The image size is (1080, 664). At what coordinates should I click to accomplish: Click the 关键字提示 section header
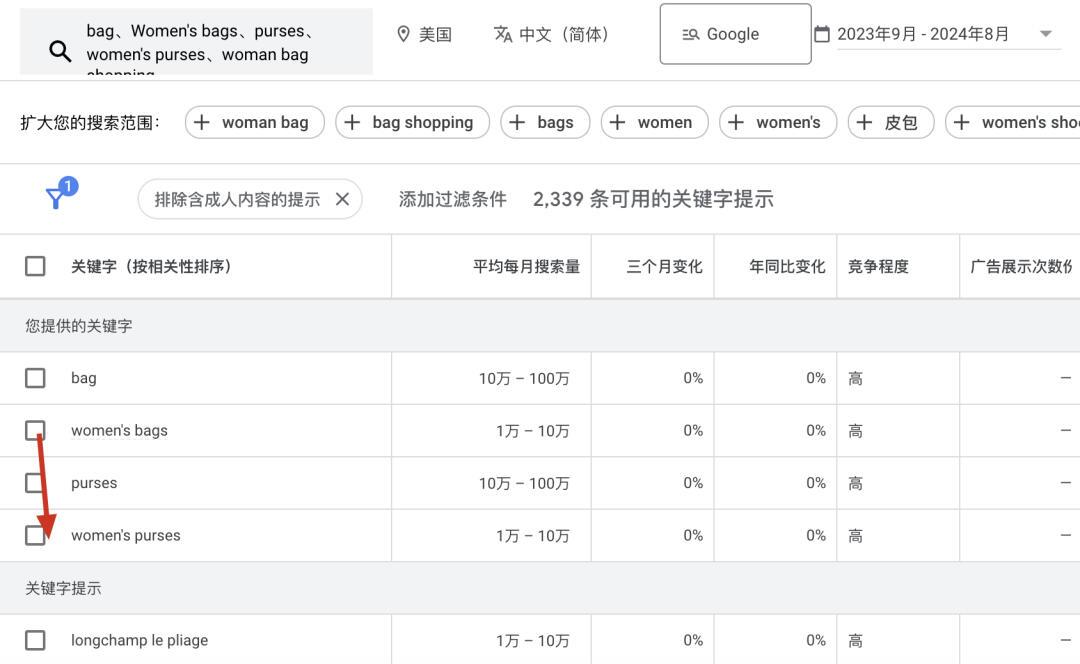tap(63, 588)
